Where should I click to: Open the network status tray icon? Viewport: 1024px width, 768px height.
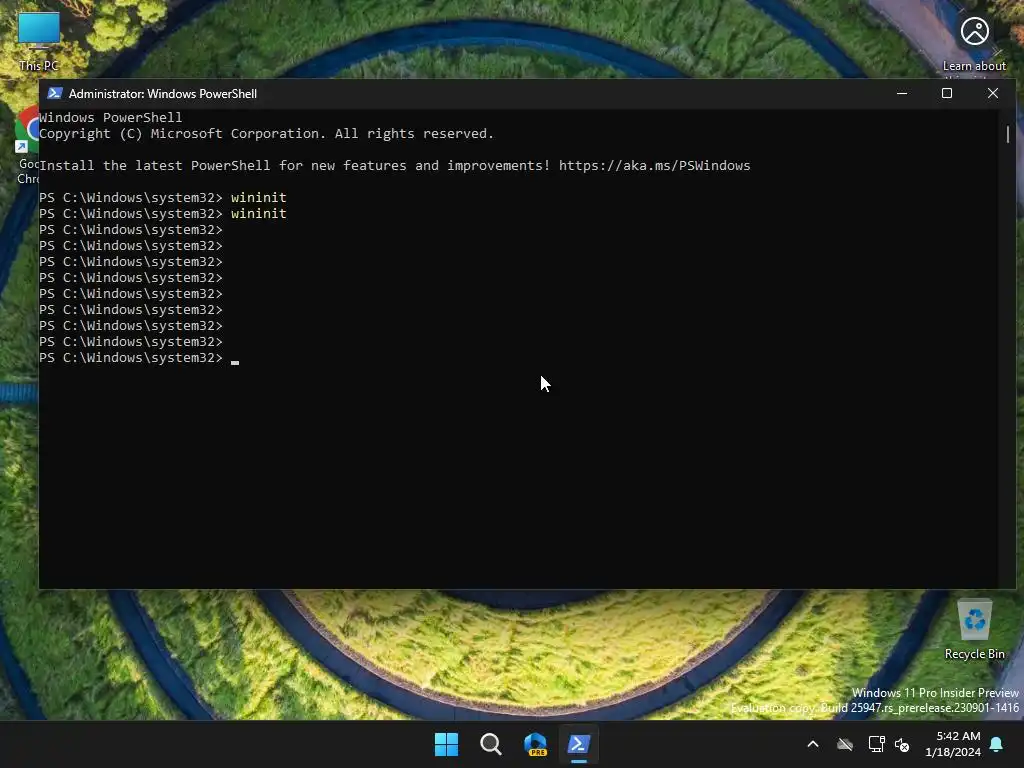[876, 744]
